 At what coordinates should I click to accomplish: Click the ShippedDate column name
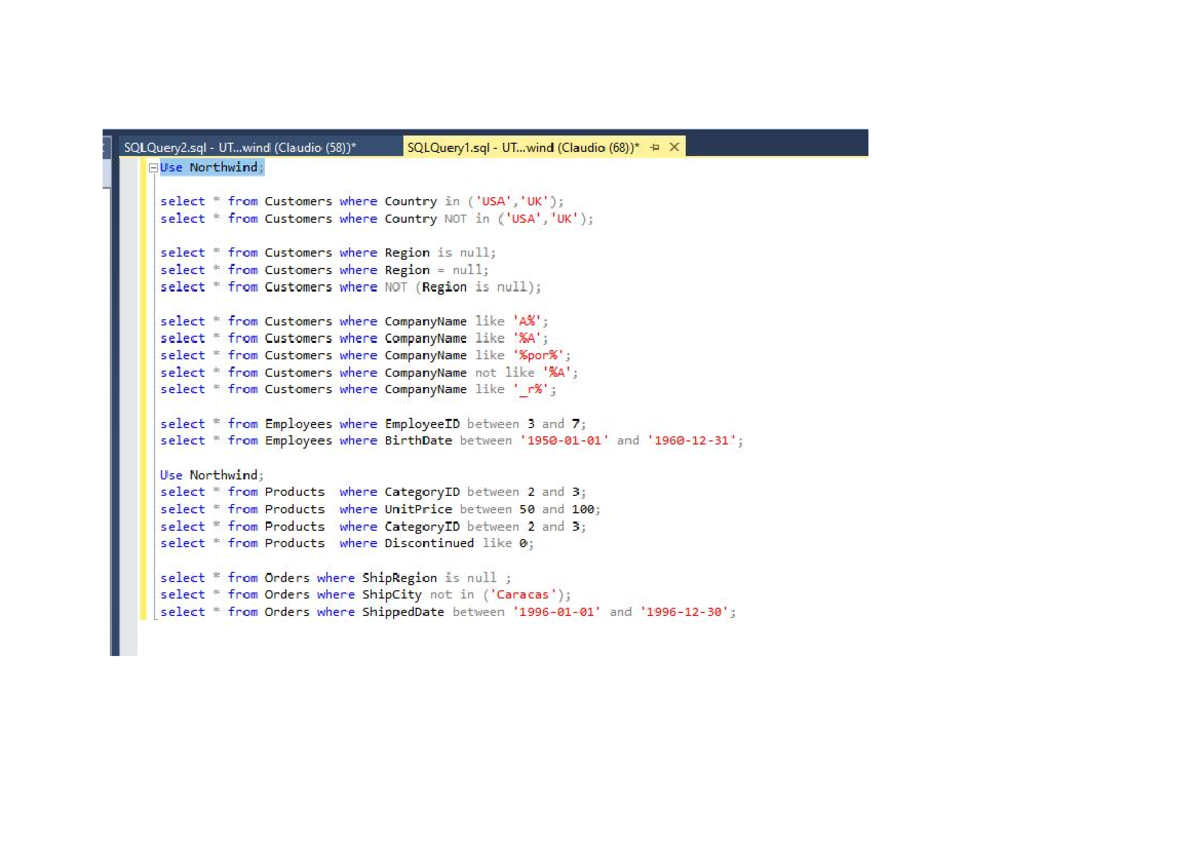tap(403, 612)
